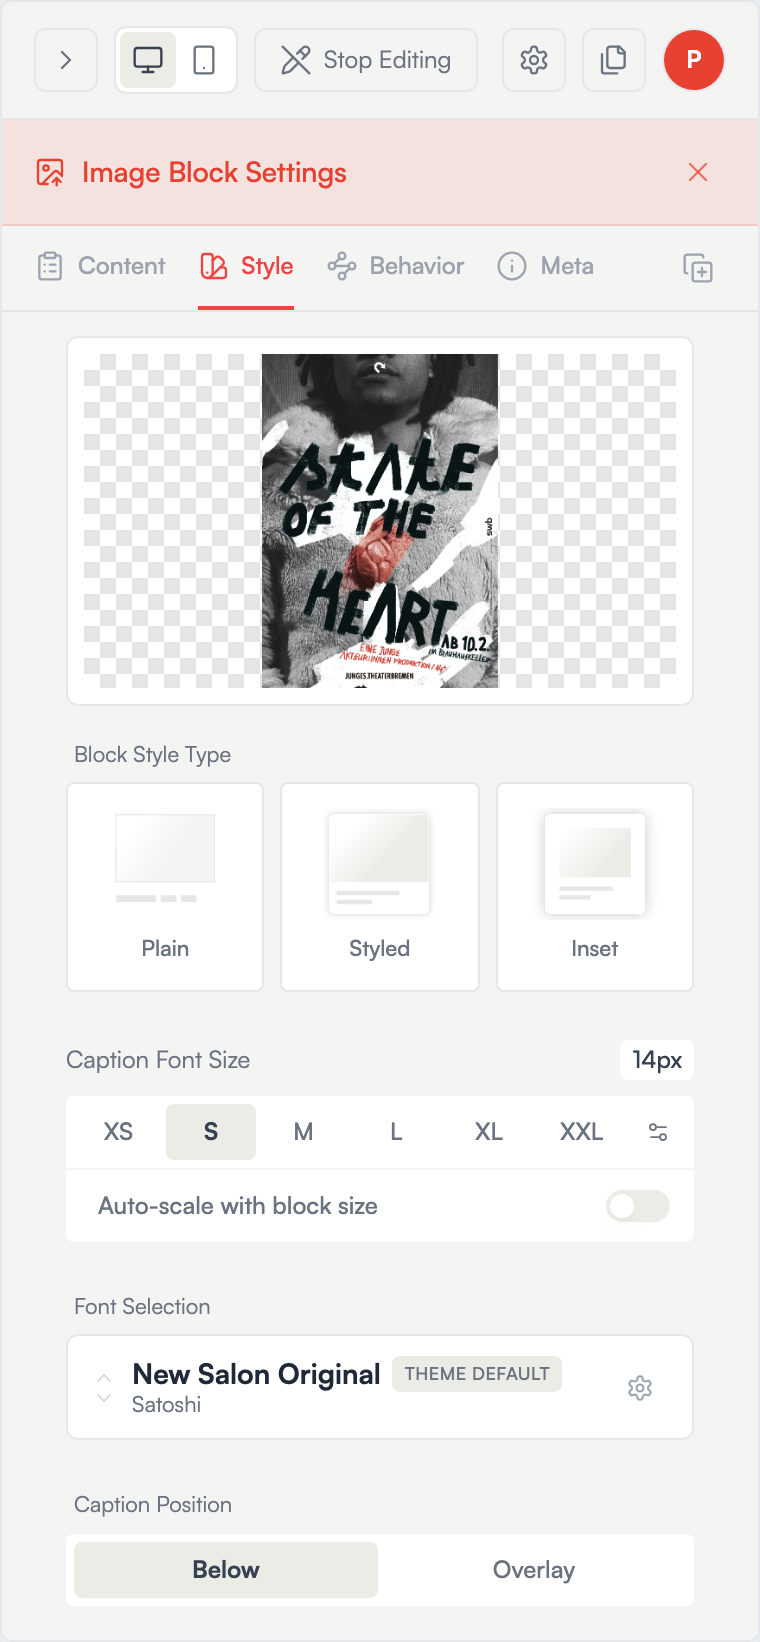Image resolution: width=760 pixels, height=1642 pixels.
Task: Set caption font size to L
Action: 396,1132
